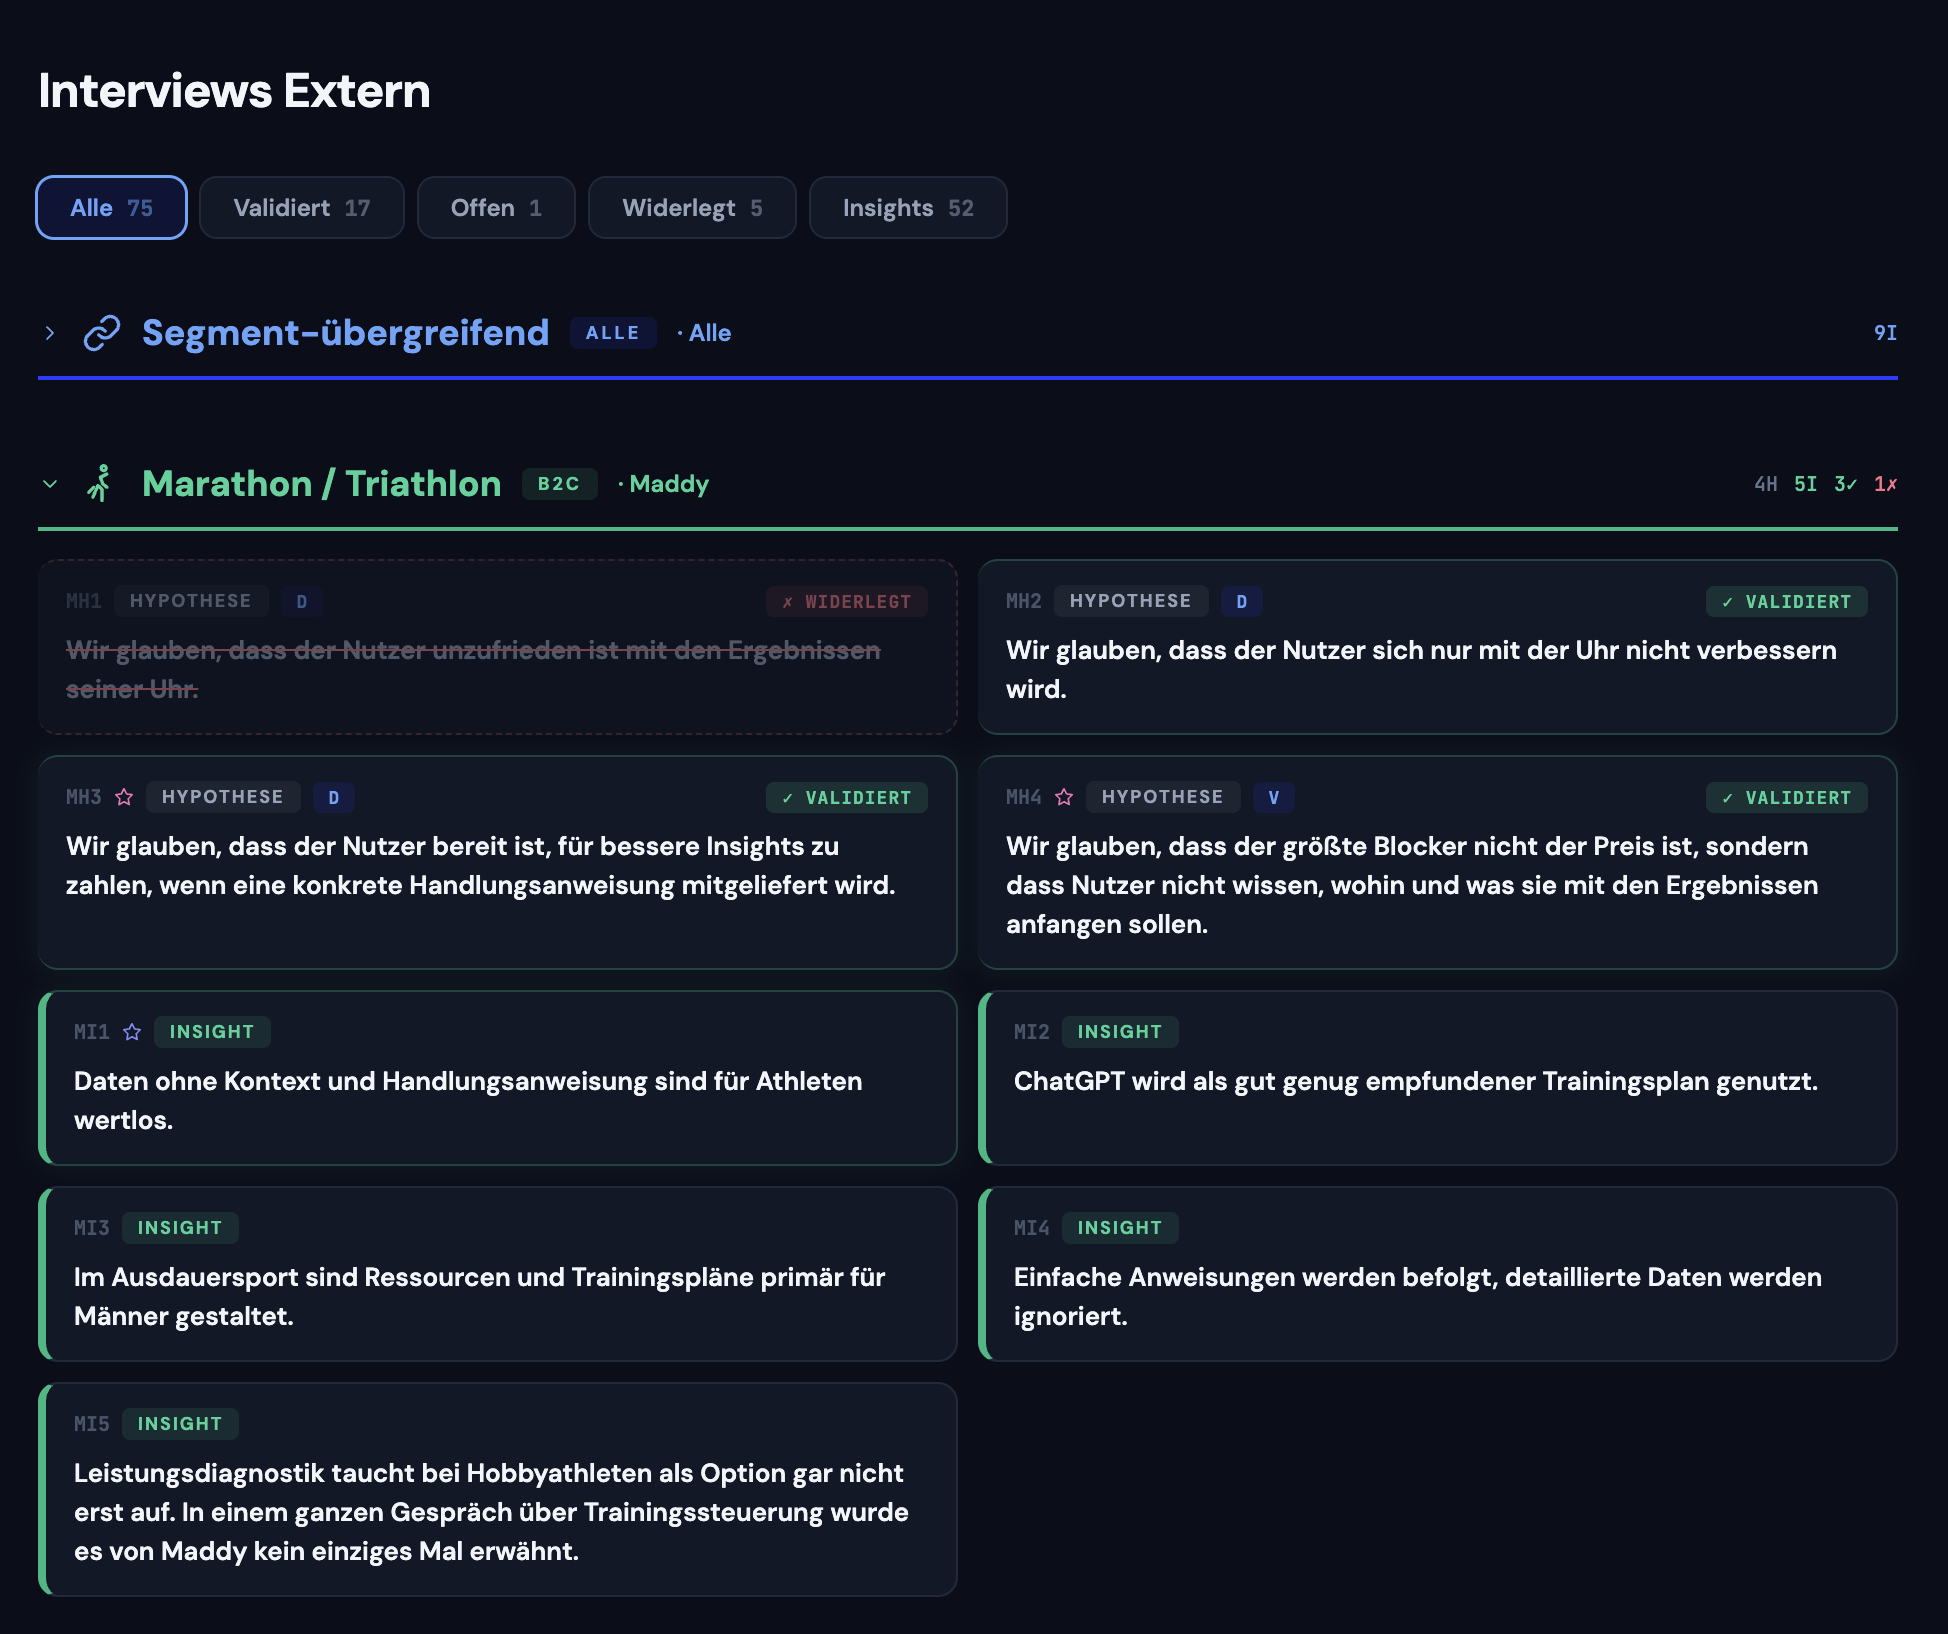
Task: Click the 4H hypothesis counter
Action: pos(1766,484)
